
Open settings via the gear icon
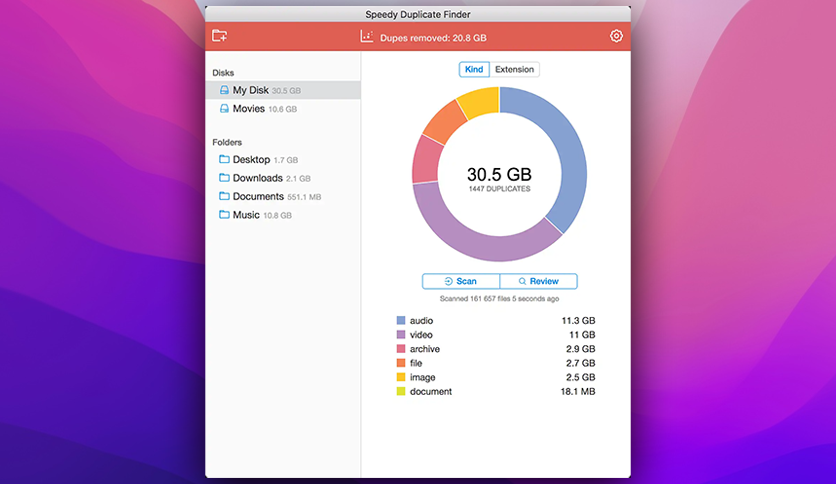[616, 36]
